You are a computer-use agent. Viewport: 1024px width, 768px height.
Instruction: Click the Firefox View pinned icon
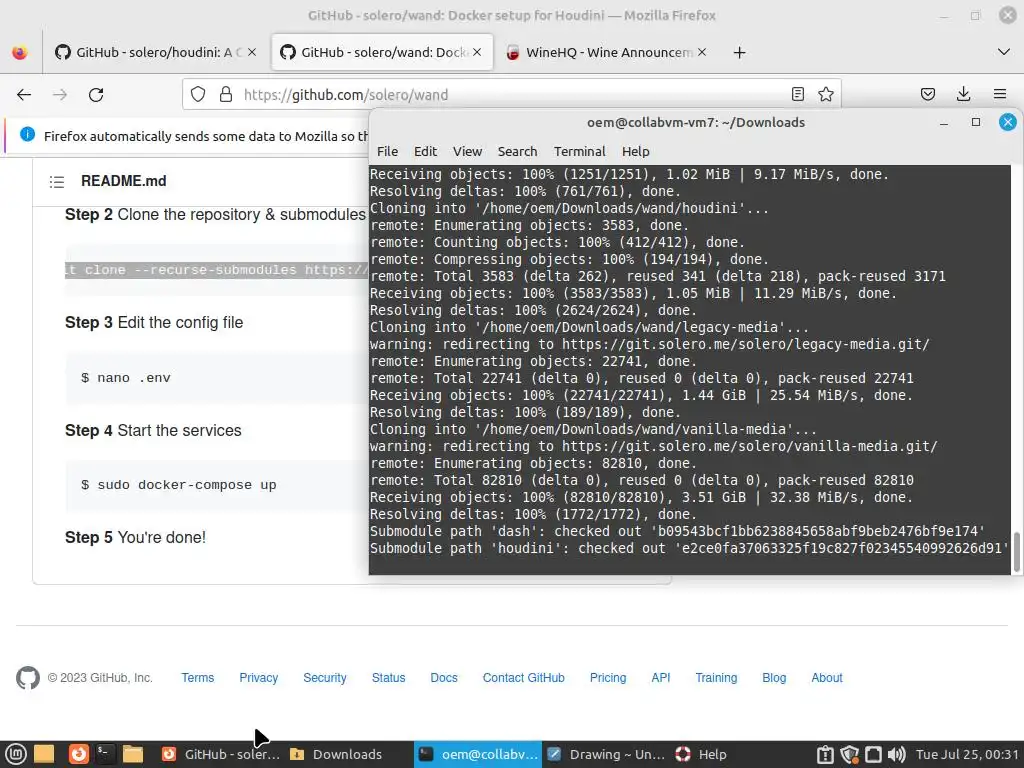point(20,52)
